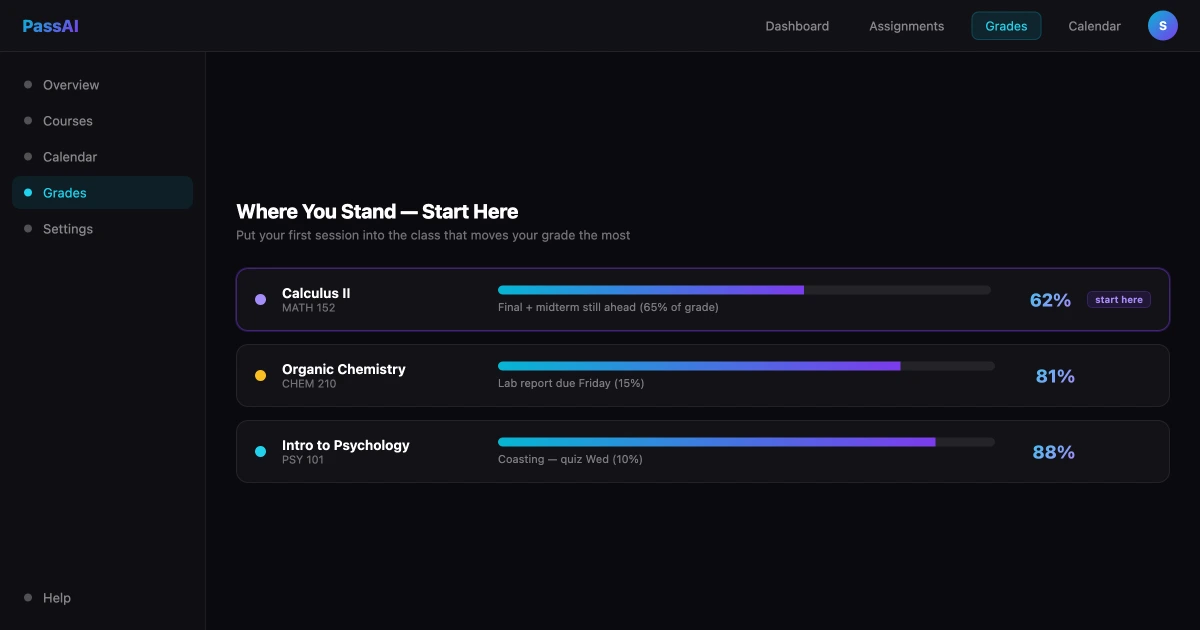The height and width of the screenshot is (630, 1200).
Task: Open the Dashboard tab in top navigation
Action: click(797, 26)
